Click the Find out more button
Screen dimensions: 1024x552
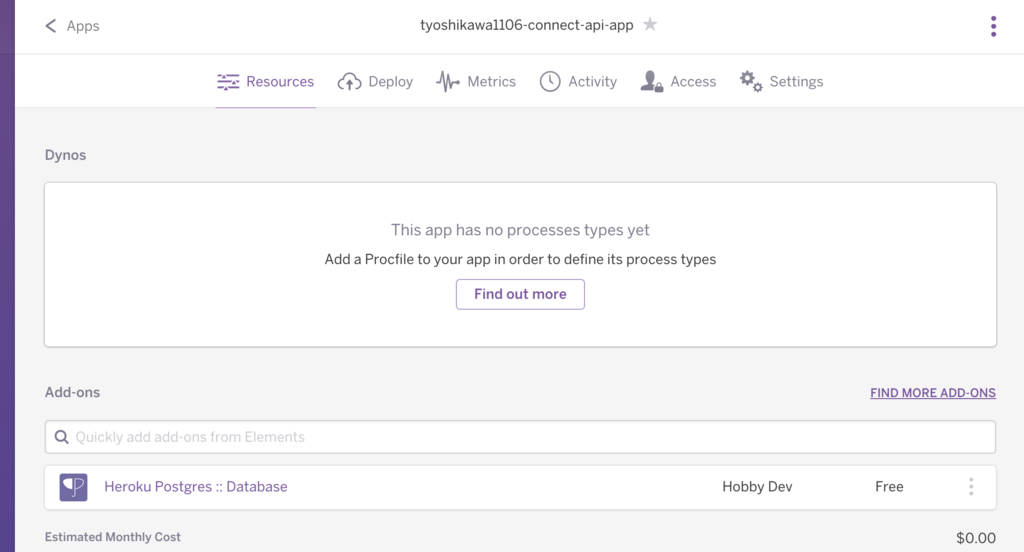click(520, 295)
